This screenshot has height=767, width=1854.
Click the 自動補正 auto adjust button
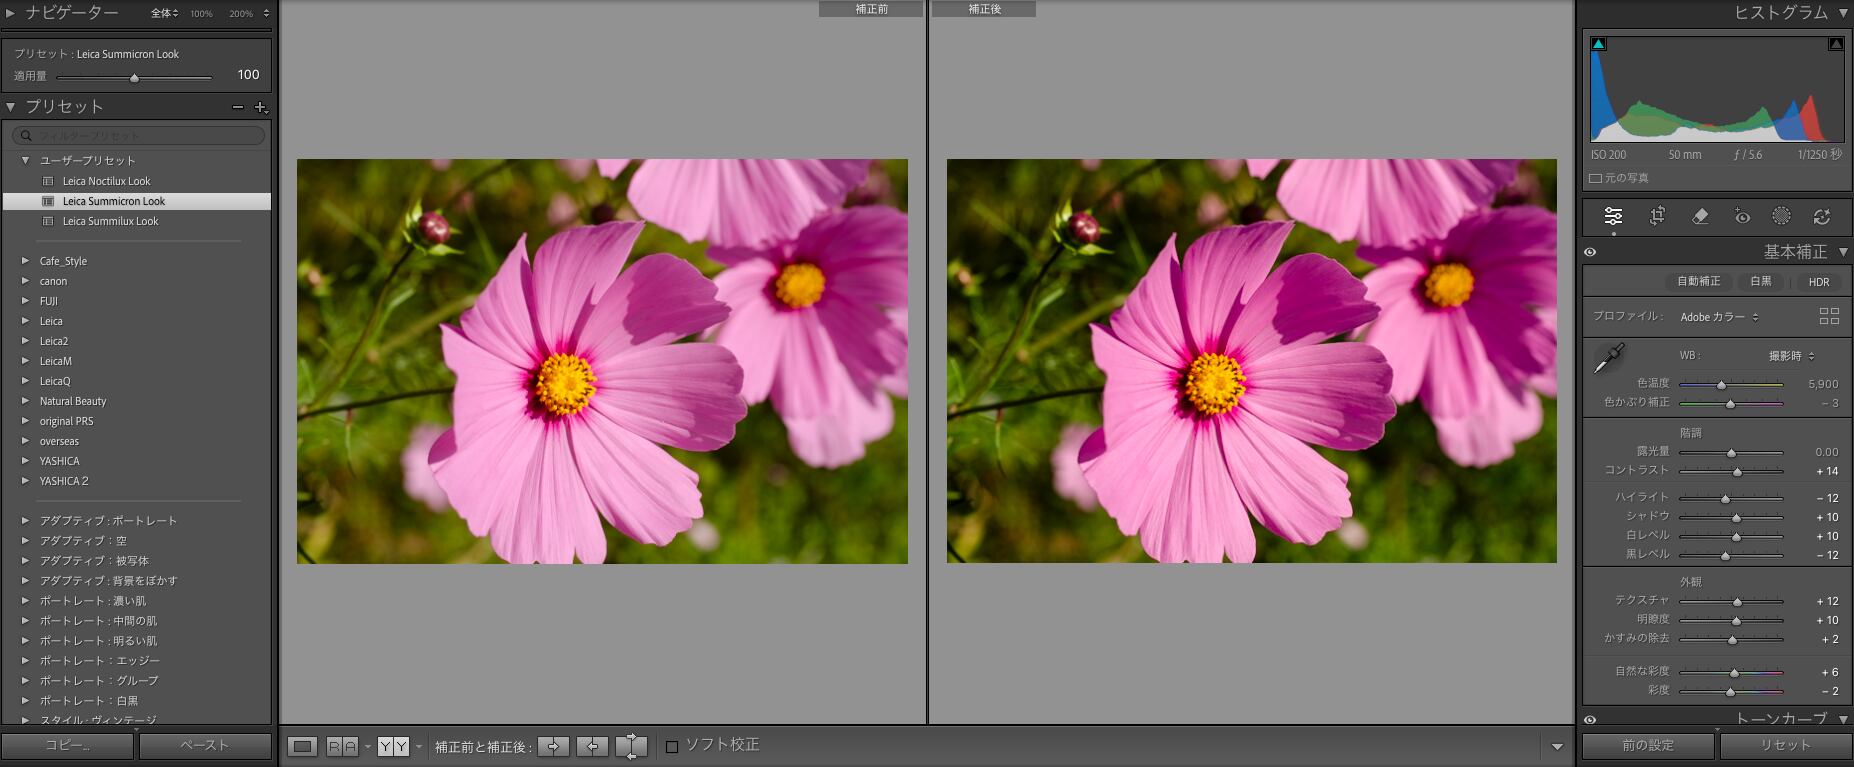coord(1698,281)
